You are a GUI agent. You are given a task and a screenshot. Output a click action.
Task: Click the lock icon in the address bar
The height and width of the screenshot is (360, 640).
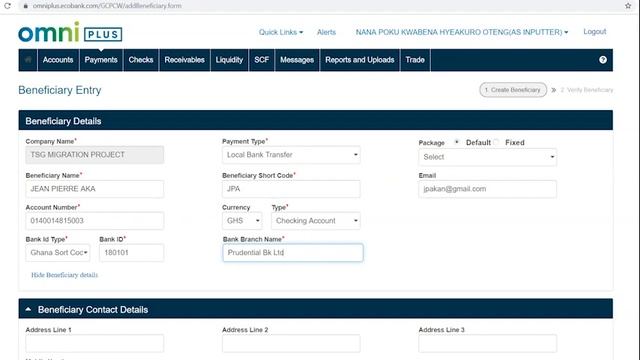(25, 6)
